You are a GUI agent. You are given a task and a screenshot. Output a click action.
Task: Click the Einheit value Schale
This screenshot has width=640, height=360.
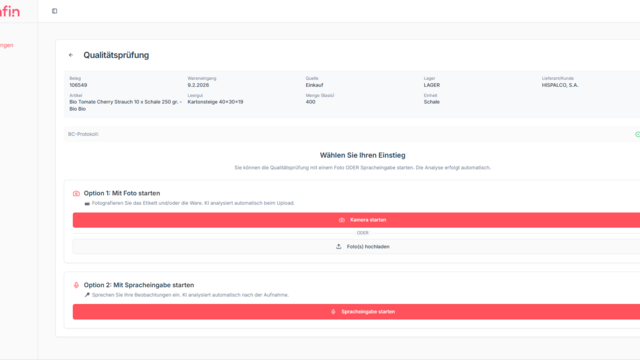click(431, 102)
